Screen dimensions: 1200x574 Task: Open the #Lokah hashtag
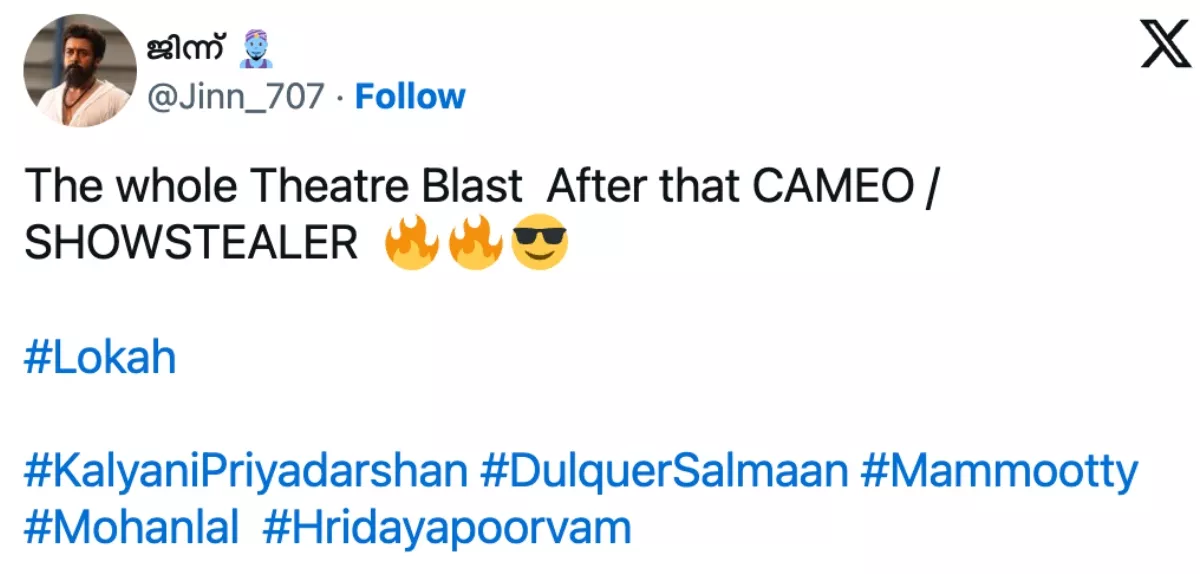(100, 358)
